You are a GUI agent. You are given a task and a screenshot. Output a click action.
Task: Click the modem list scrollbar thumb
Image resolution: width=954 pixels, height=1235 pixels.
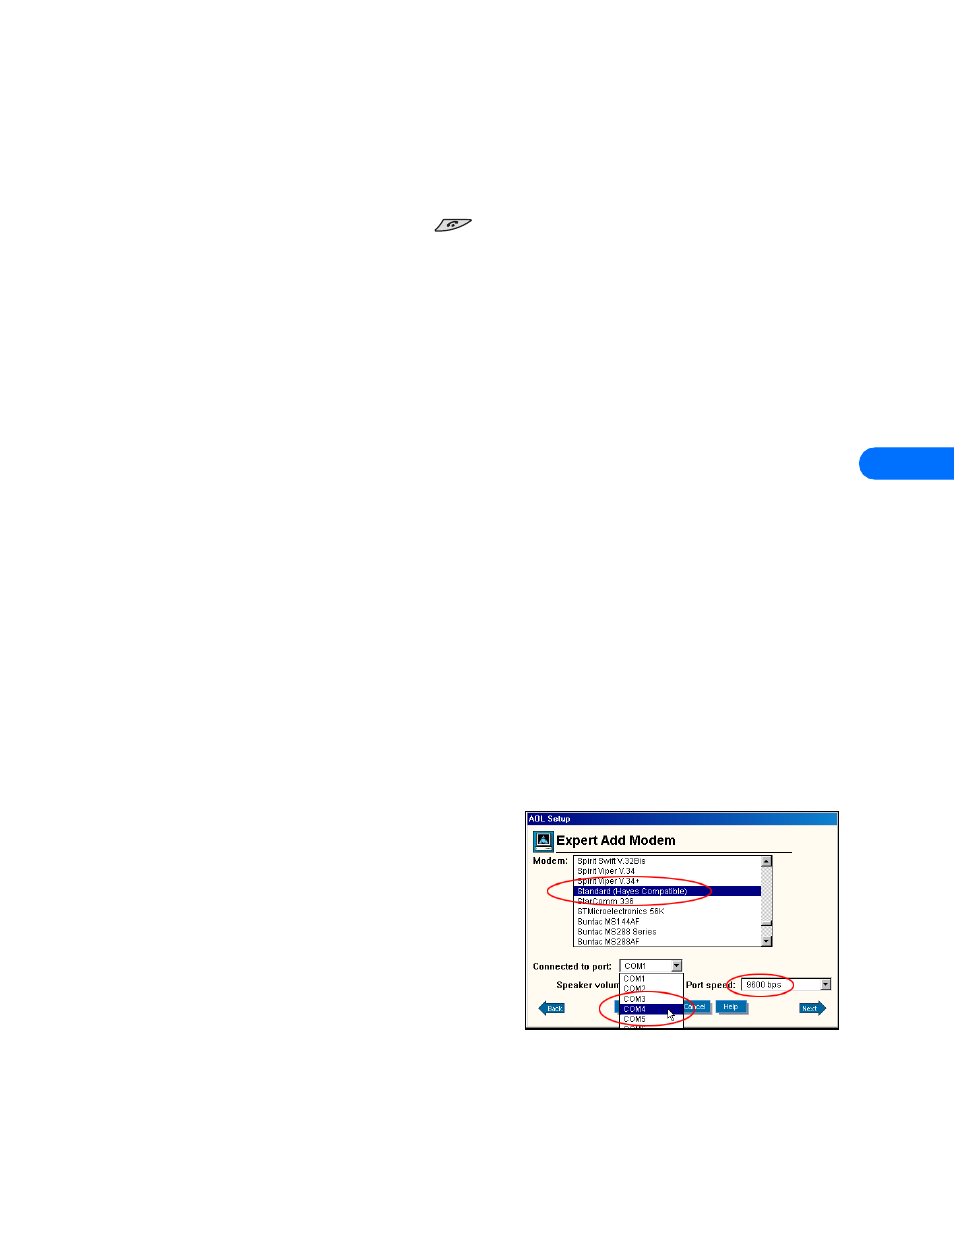pos(767,925)
